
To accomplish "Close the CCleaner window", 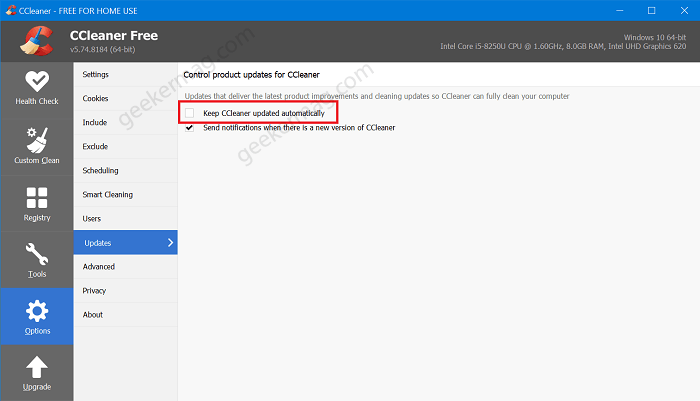I will 684,10.
